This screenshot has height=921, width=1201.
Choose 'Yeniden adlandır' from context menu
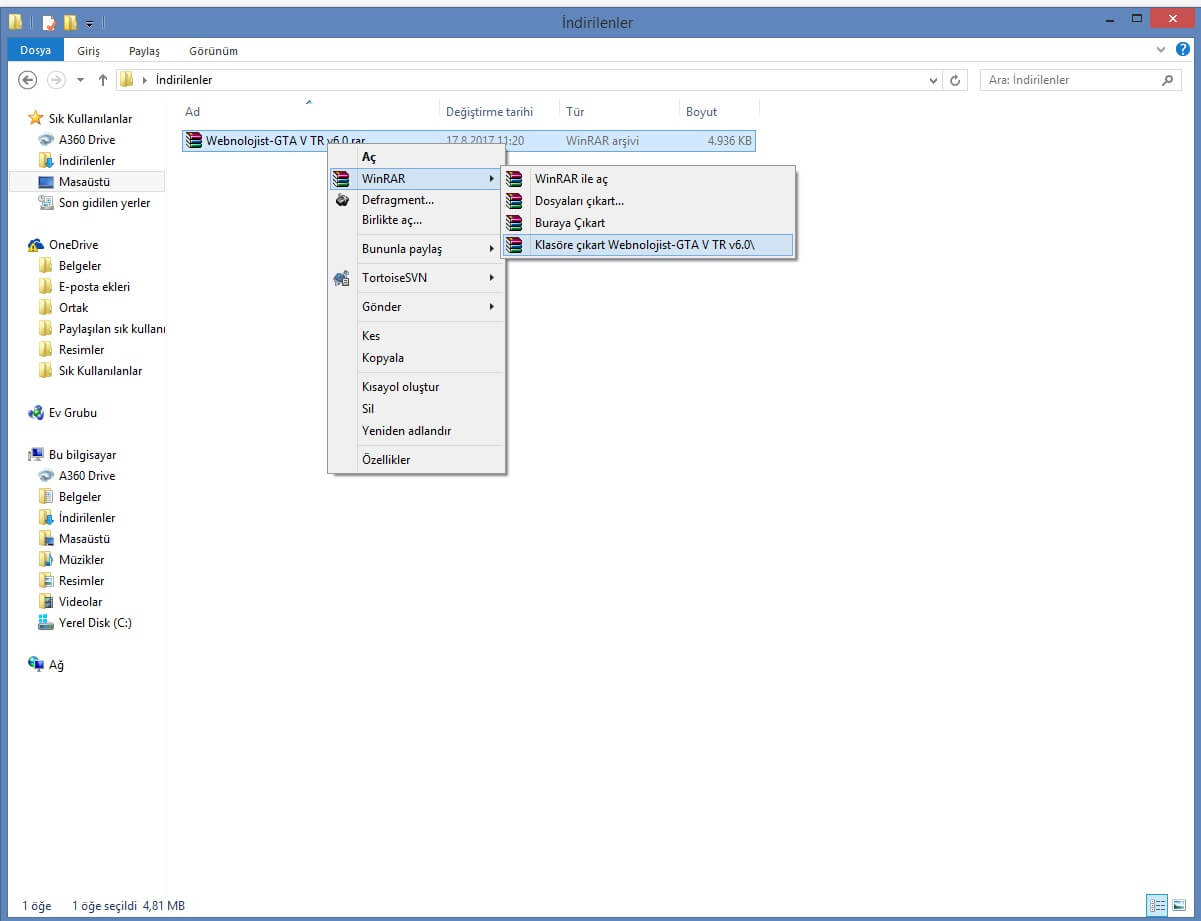point(417,431)
